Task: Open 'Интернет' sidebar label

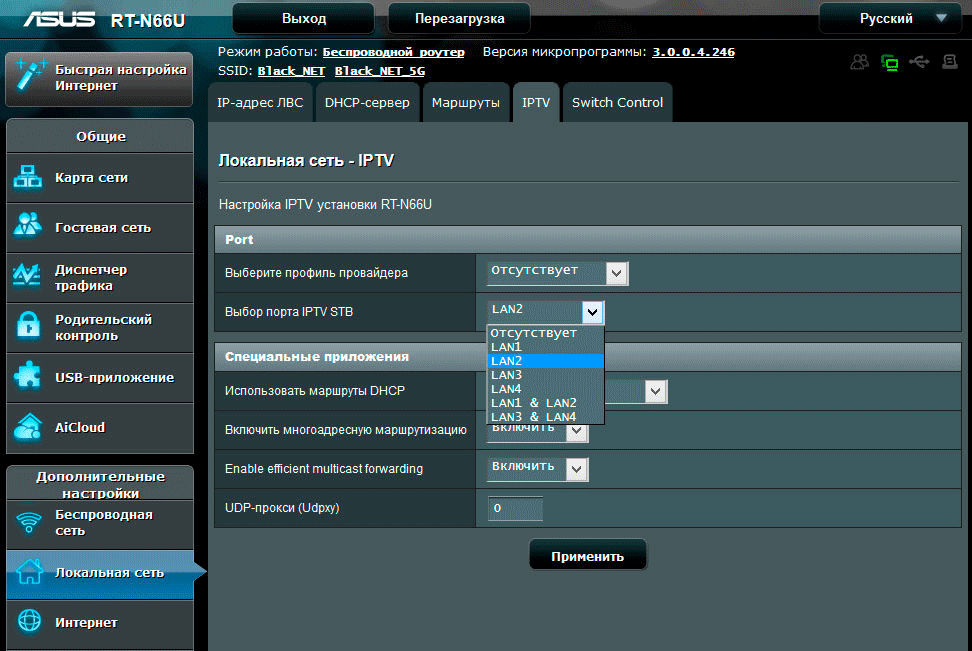Action: [x=86, y=622]
